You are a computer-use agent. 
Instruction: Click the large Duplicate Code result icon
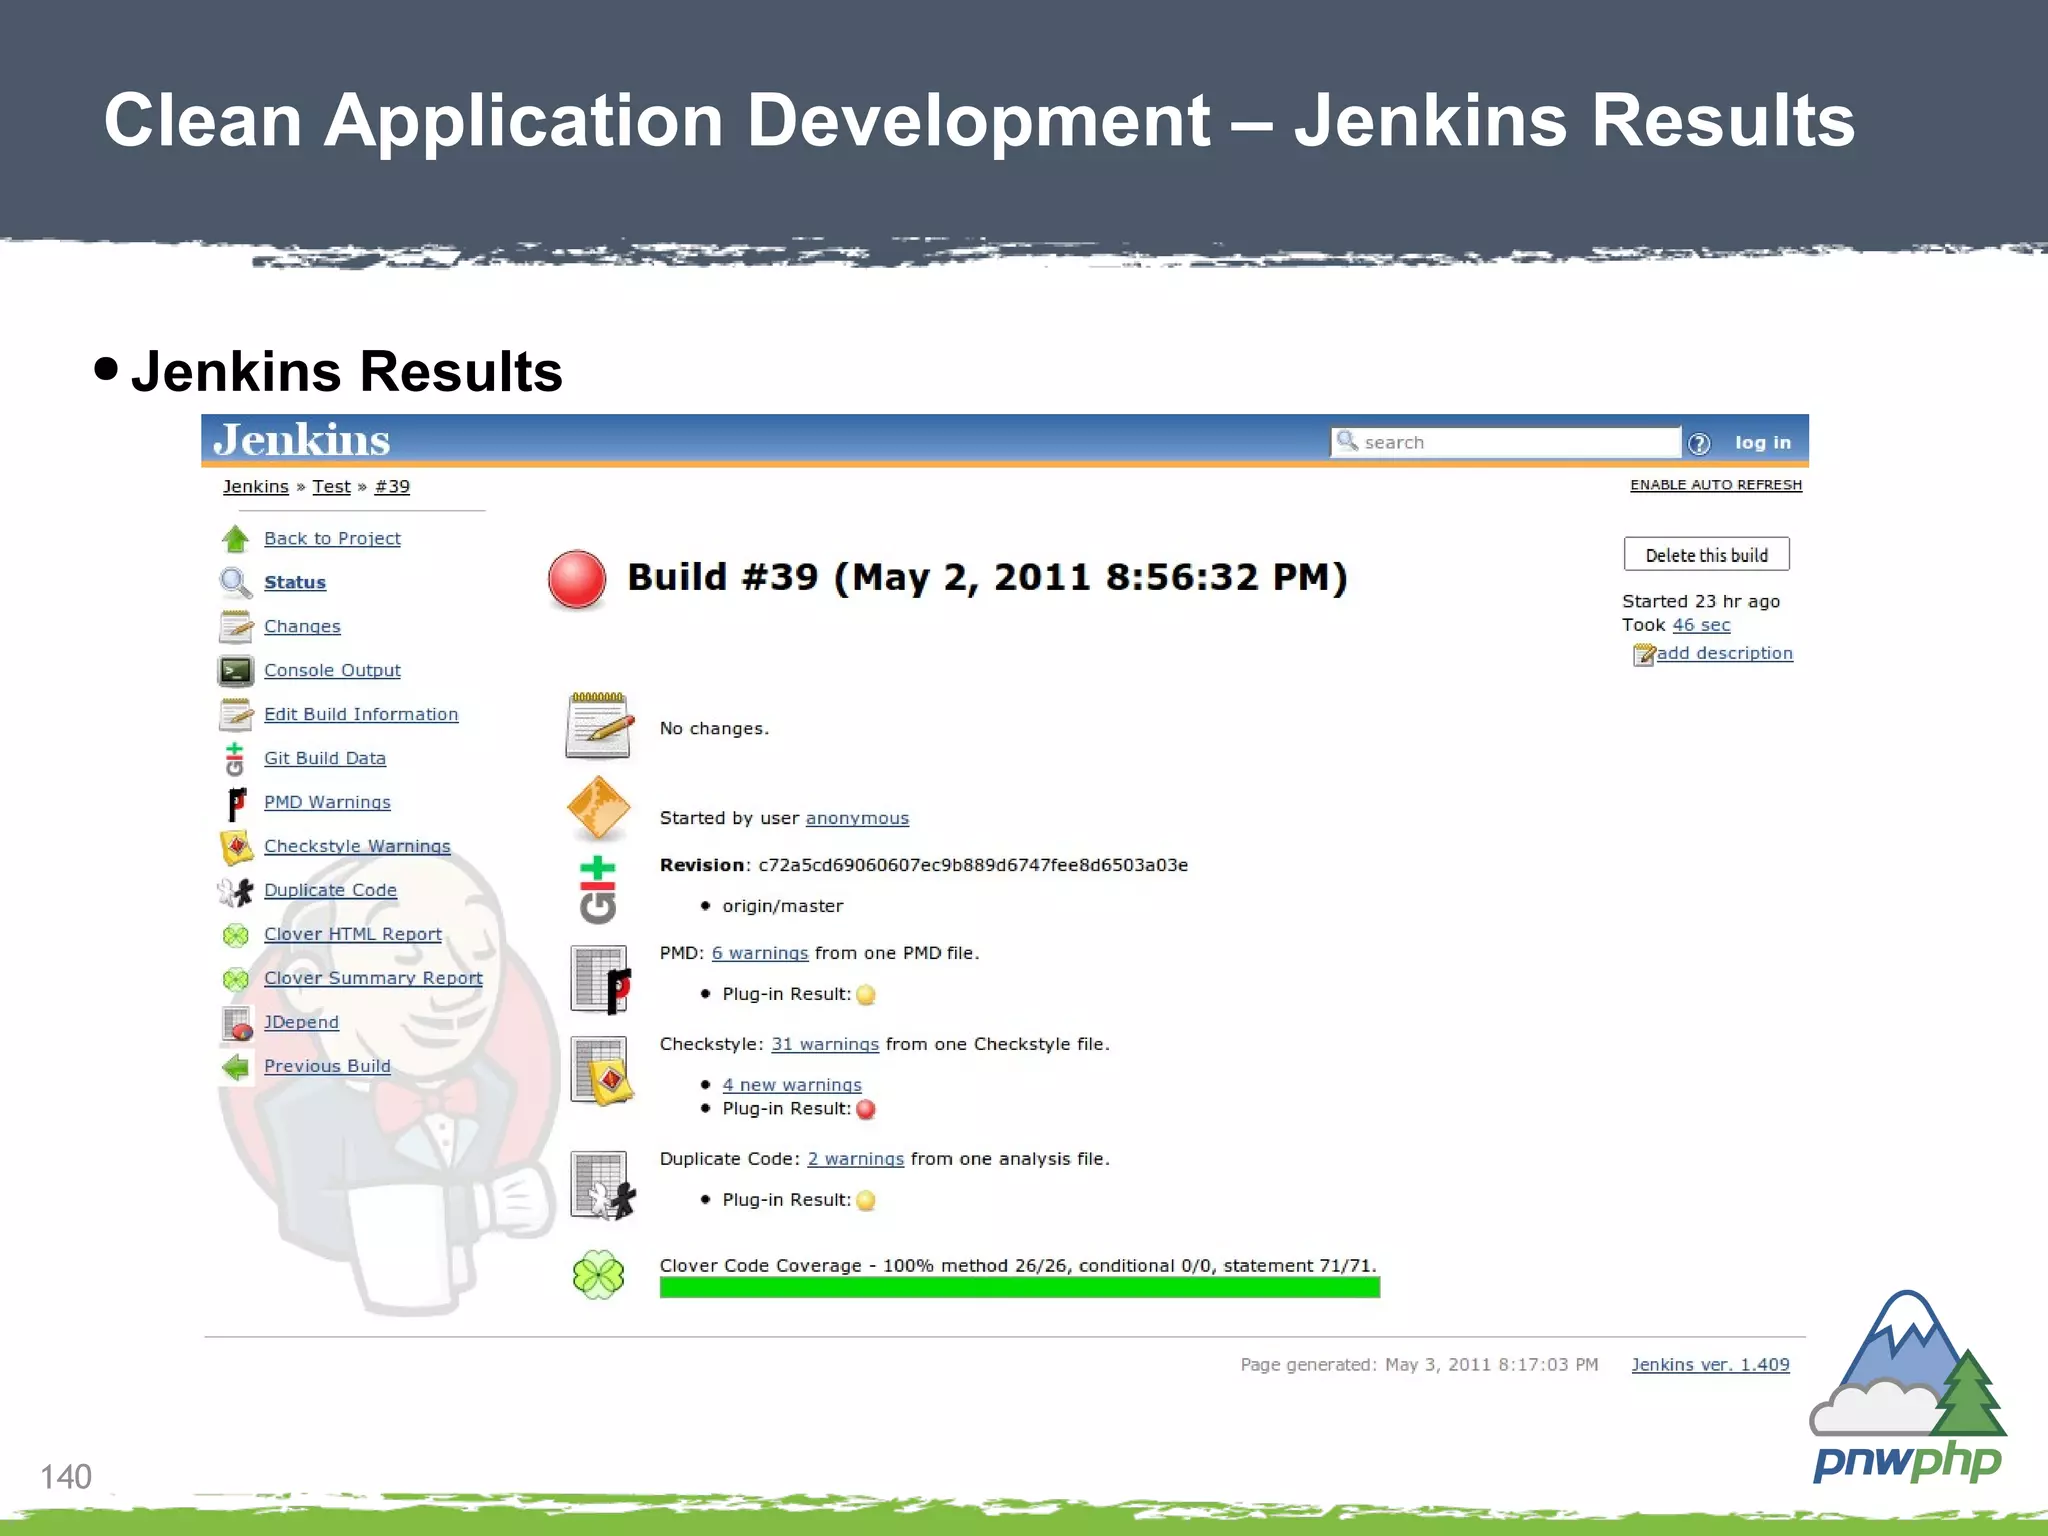(x=602, y=1185)
